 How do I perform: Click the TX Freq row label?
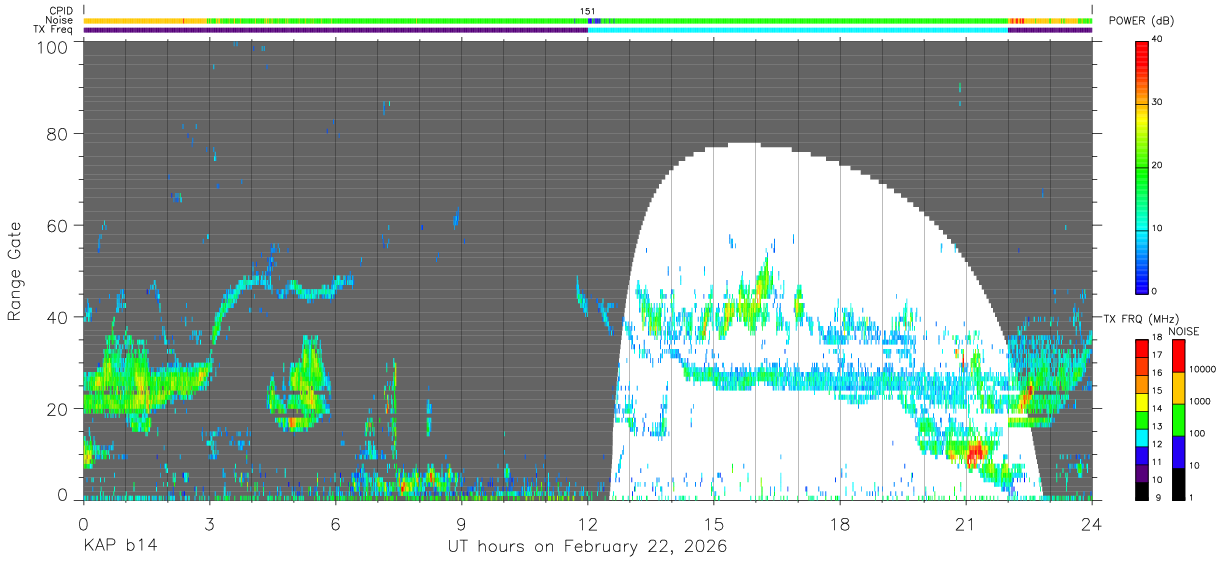55,30
